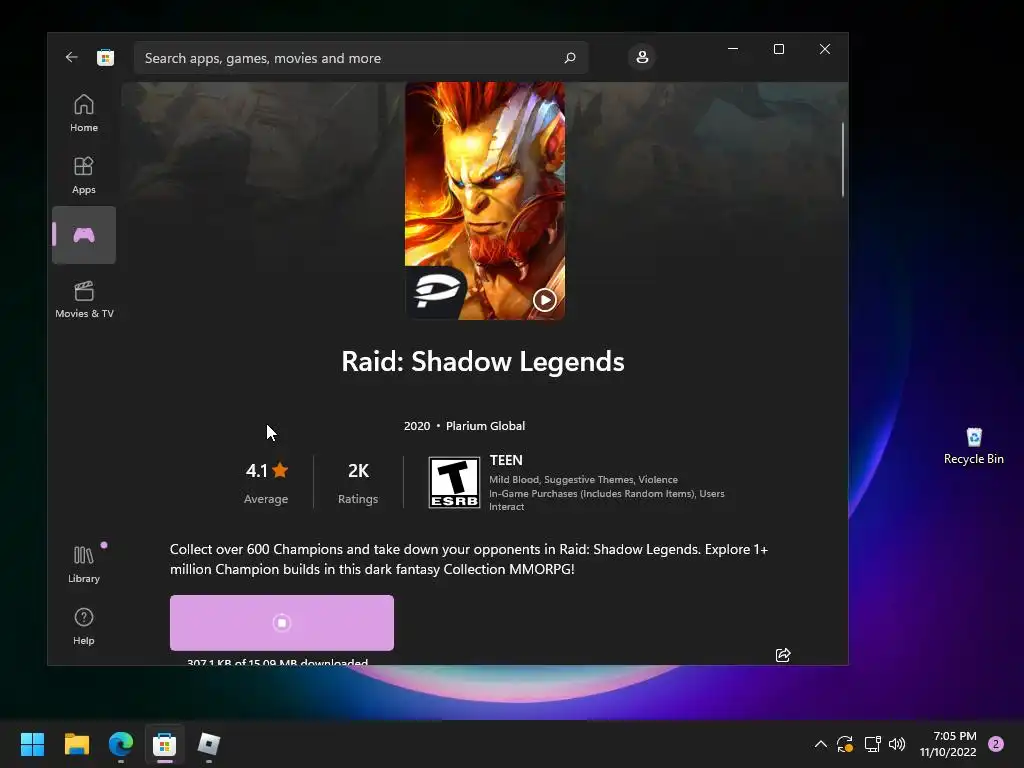Minimize the Microsoft Store window
This screenshot has width=1024, height=768.
click(x=733, y=49)
